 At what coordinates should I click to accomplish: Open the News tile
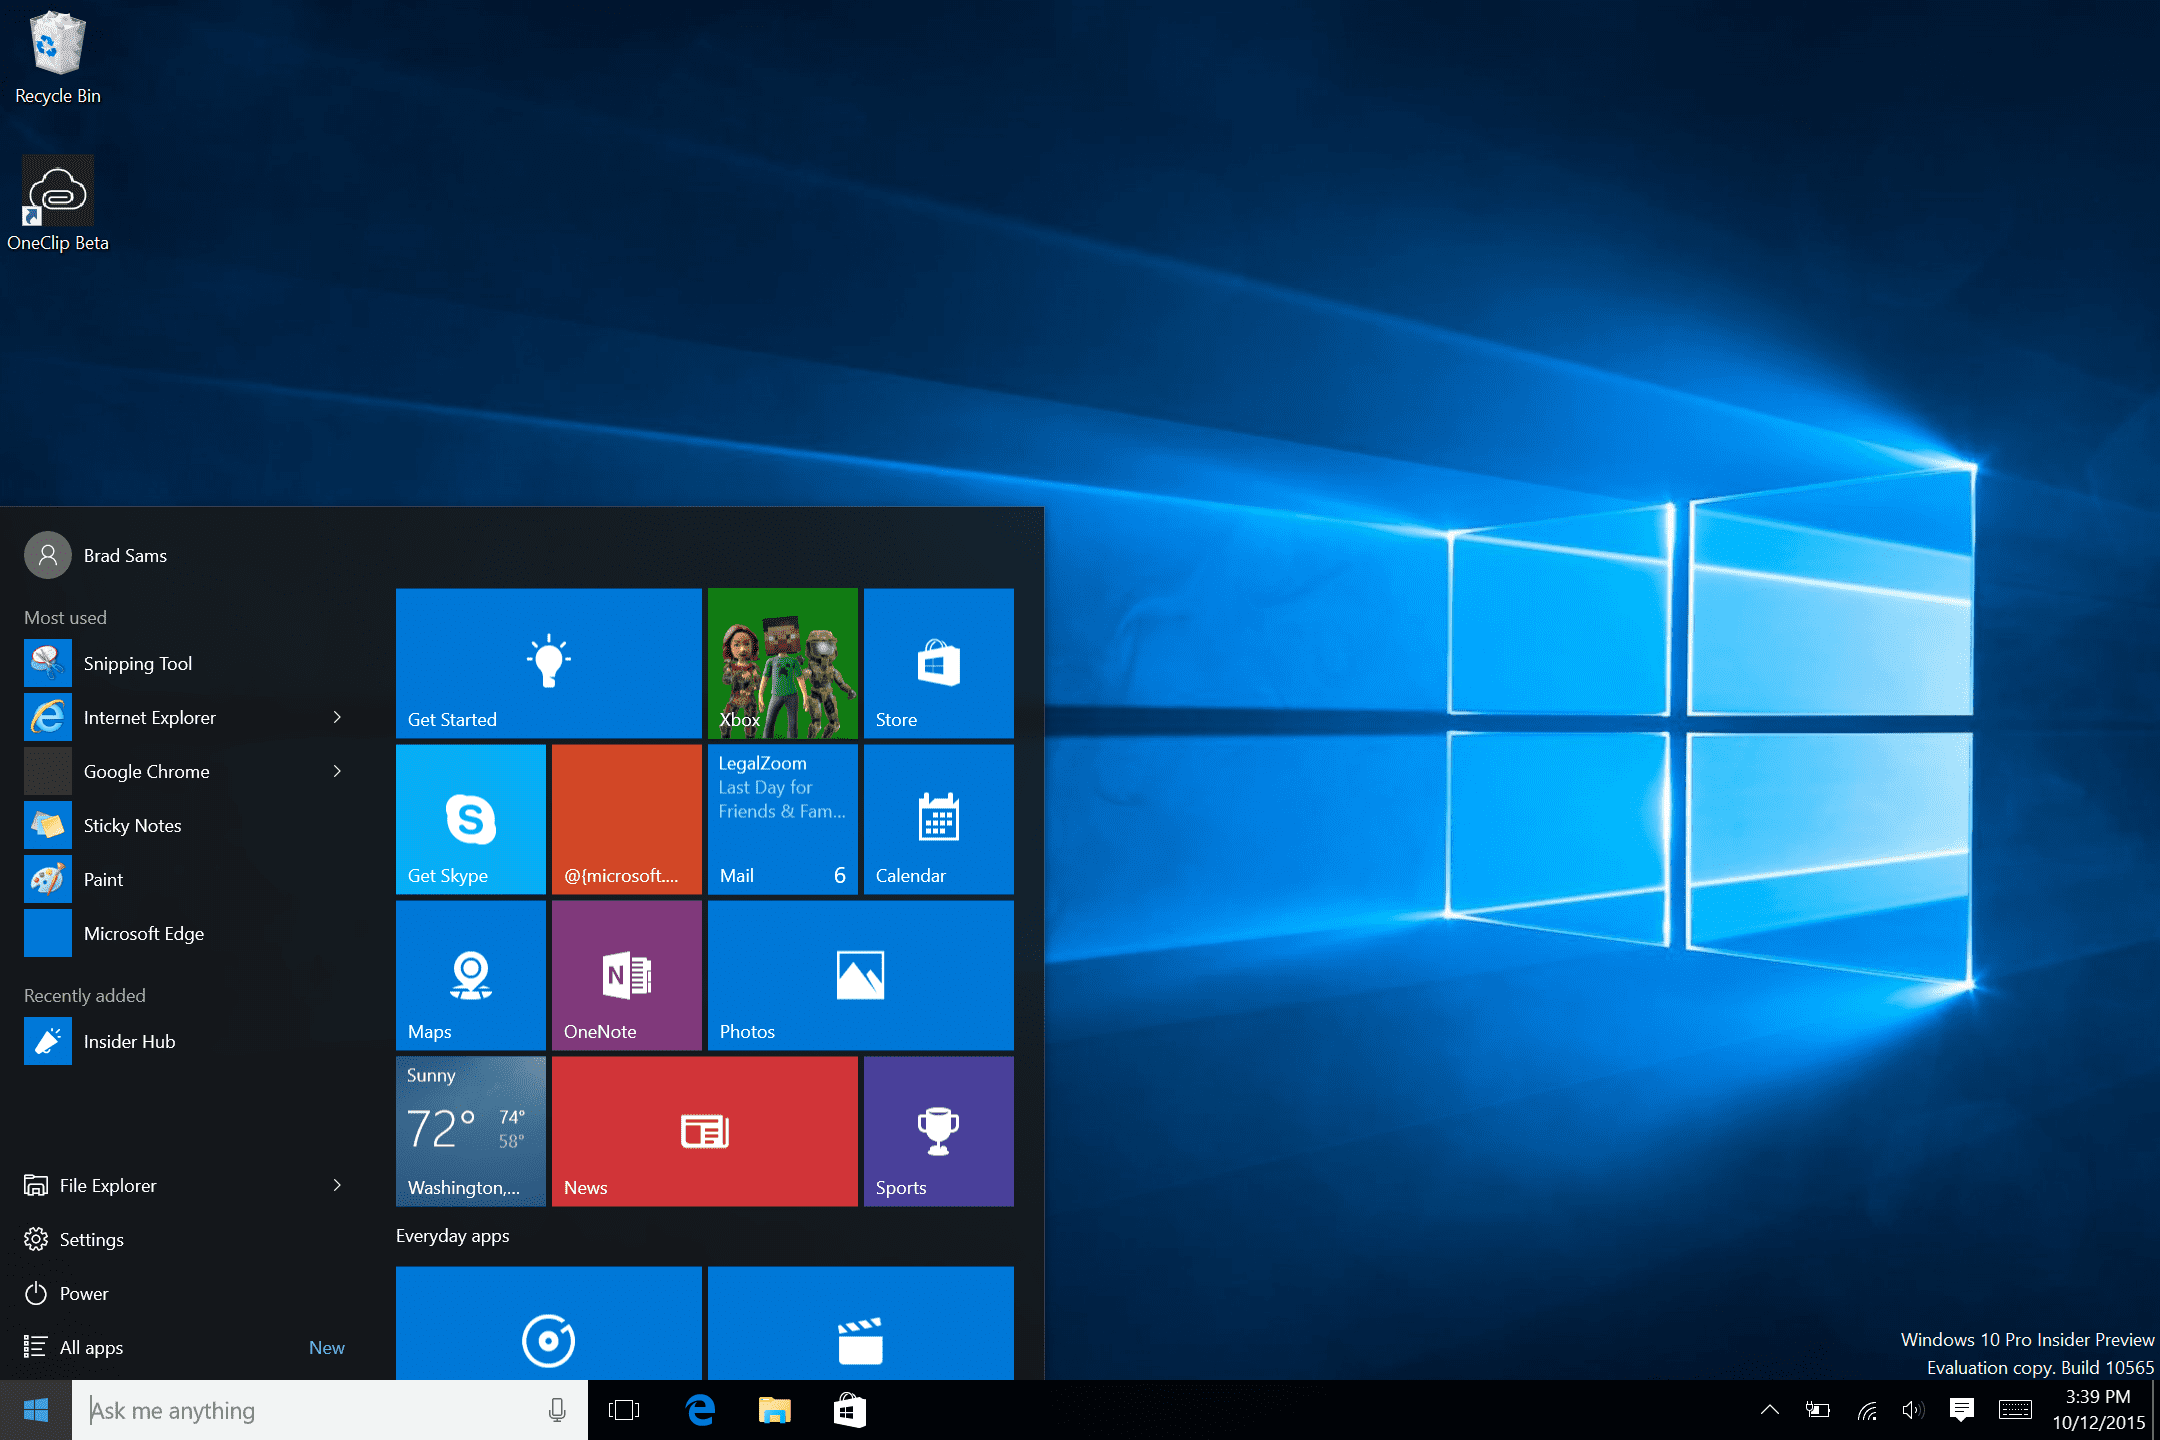pos(704,1131)
